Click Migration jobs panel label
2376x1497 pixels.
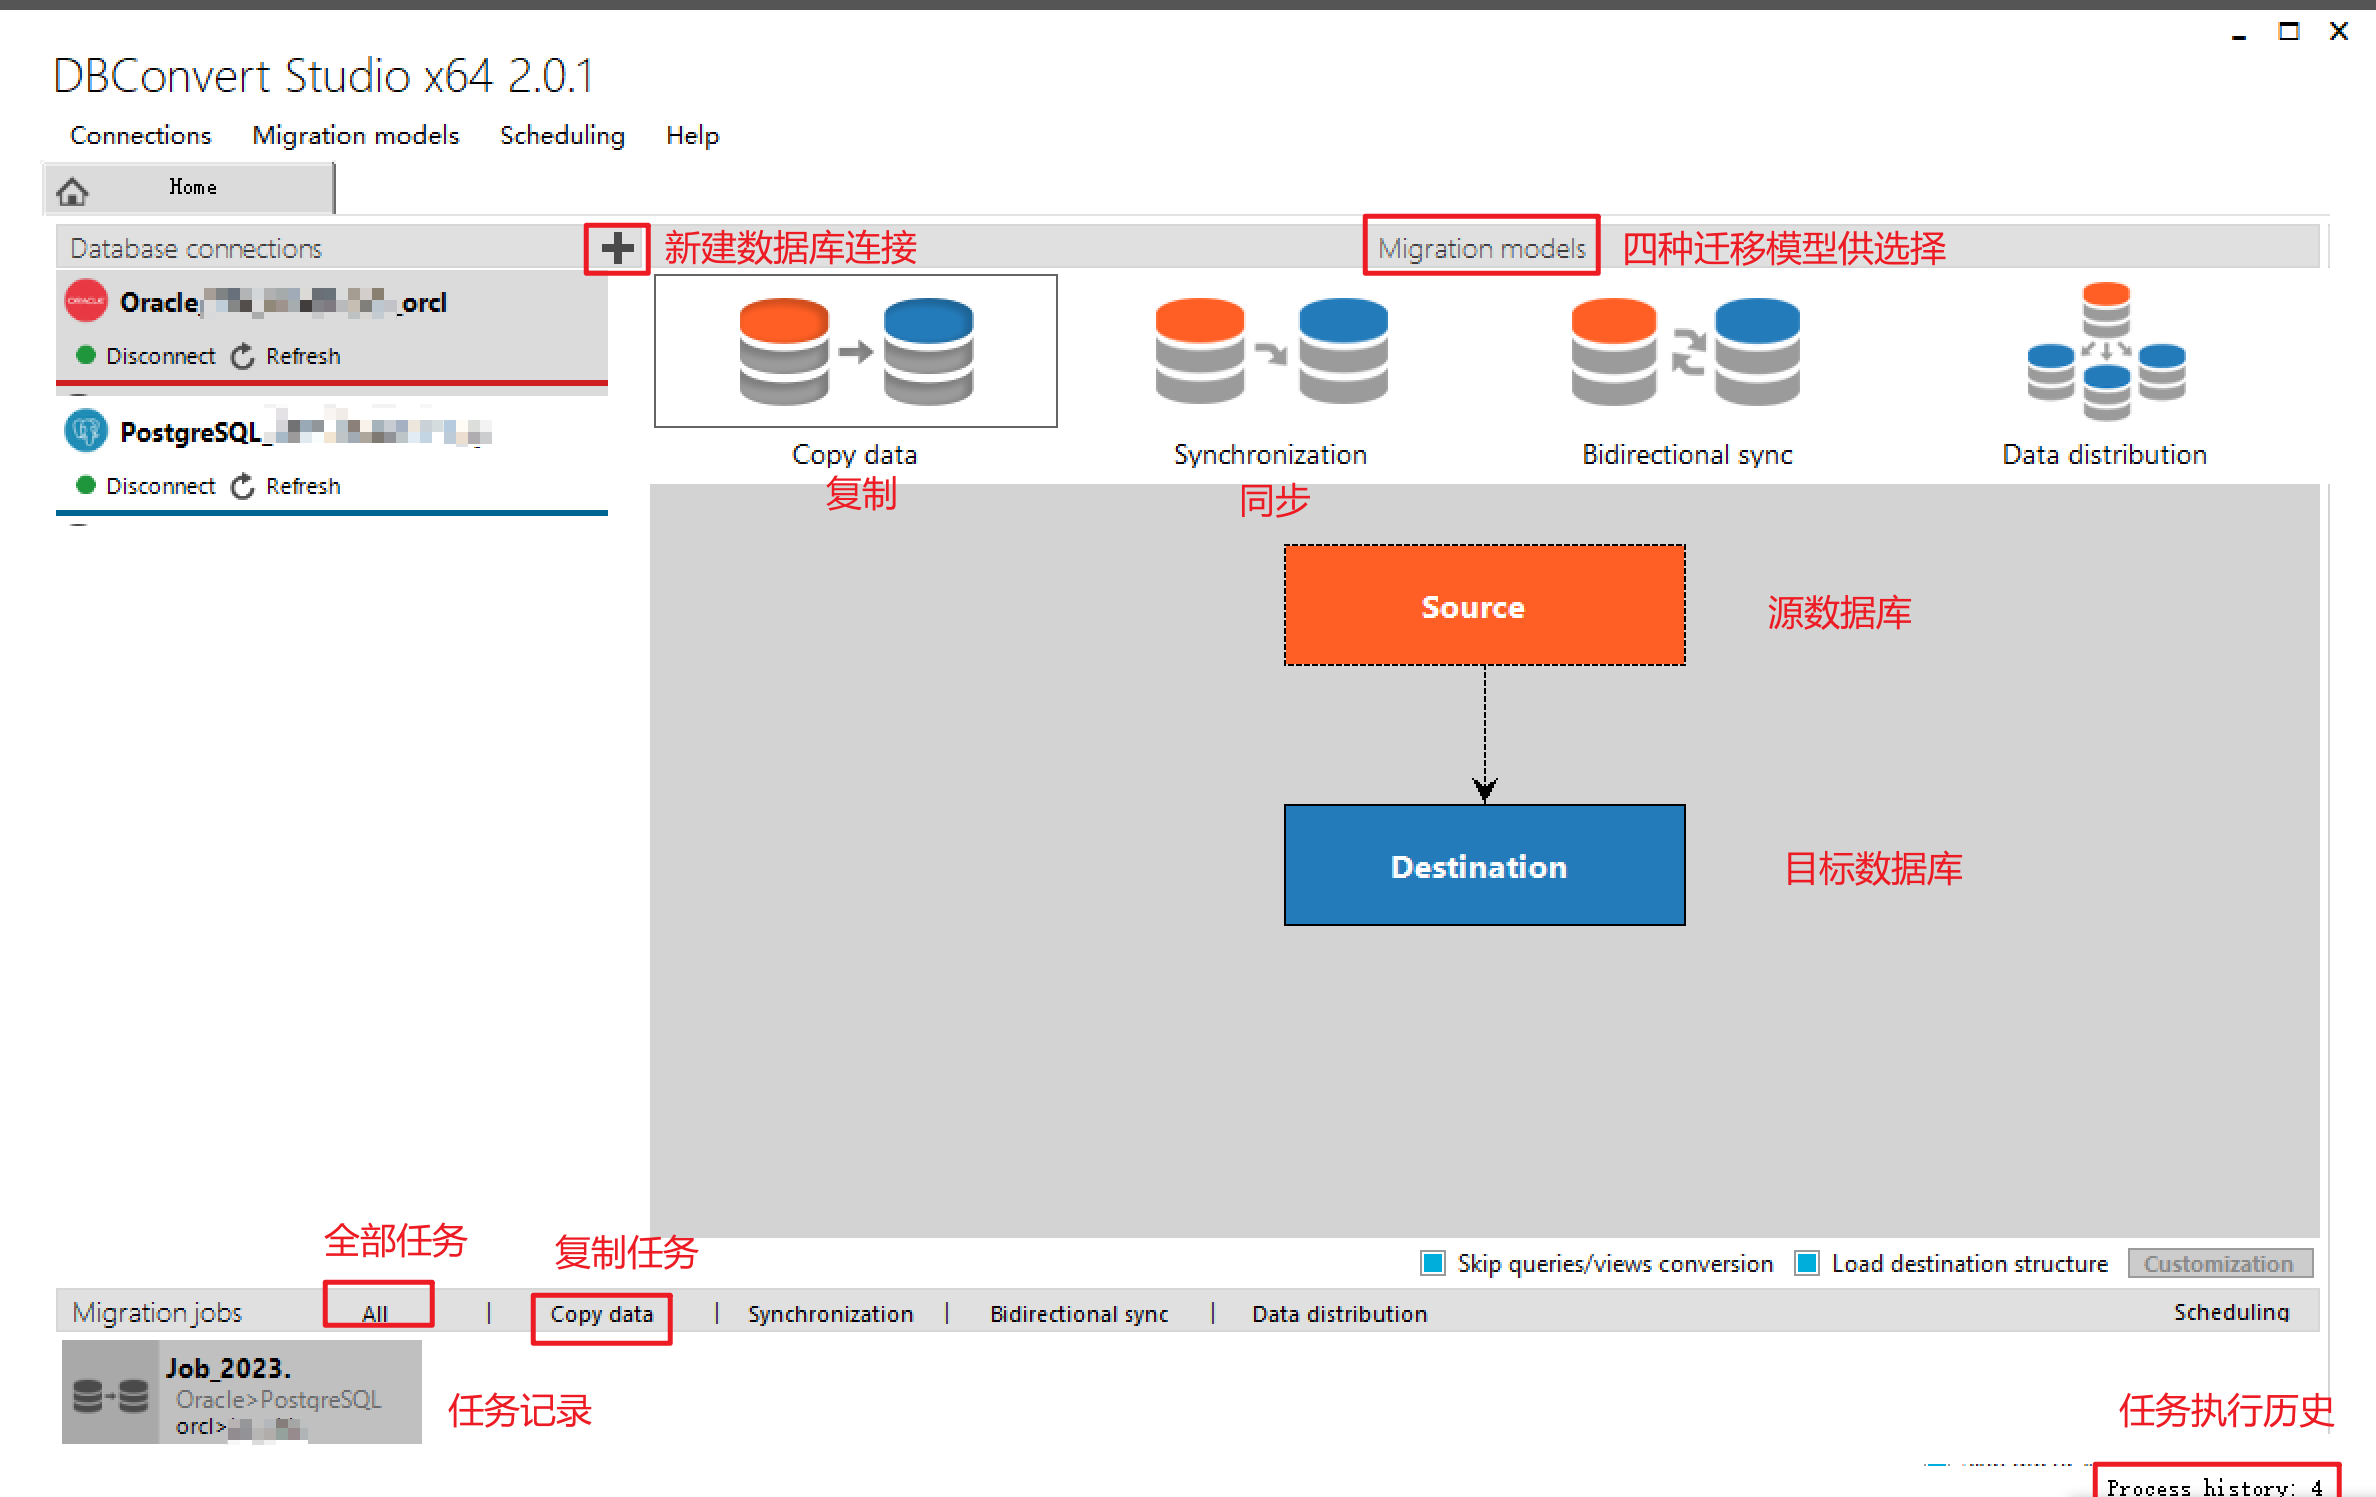[x=157, y=1312]
